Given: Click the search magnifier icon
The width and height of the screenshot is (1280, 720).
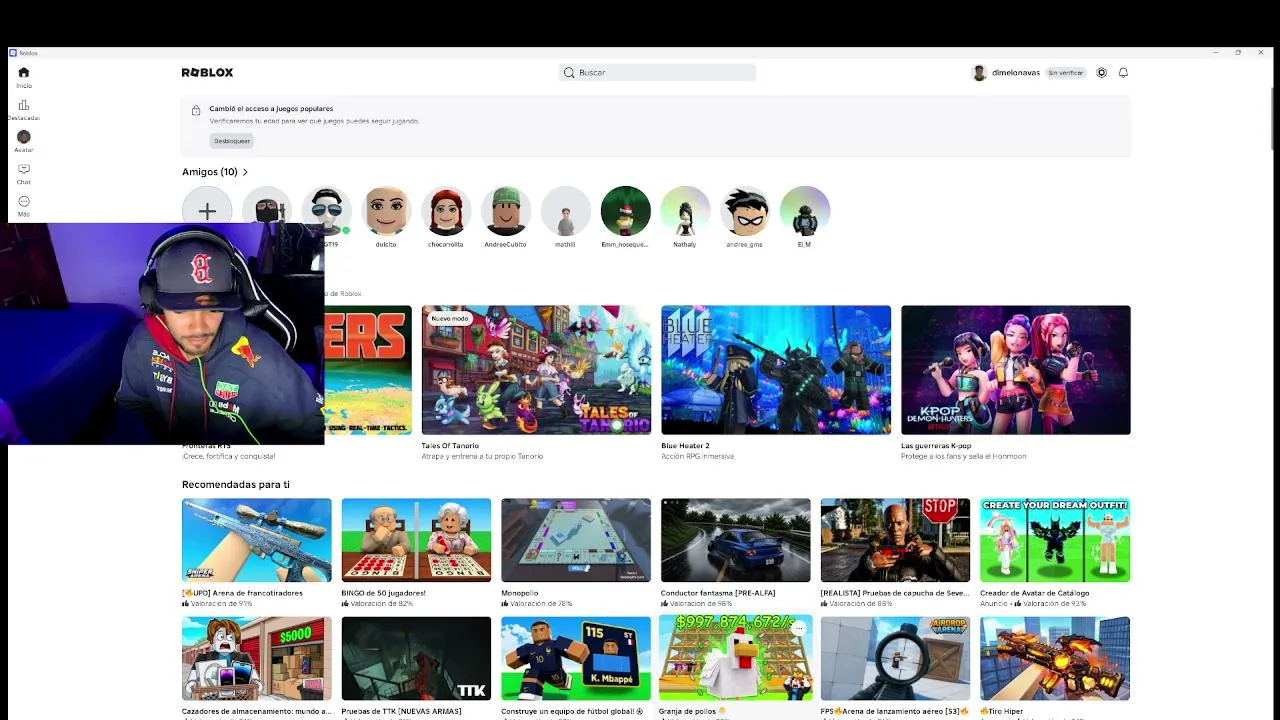Looking at the screenshot, I should click(x=569, y=73).
